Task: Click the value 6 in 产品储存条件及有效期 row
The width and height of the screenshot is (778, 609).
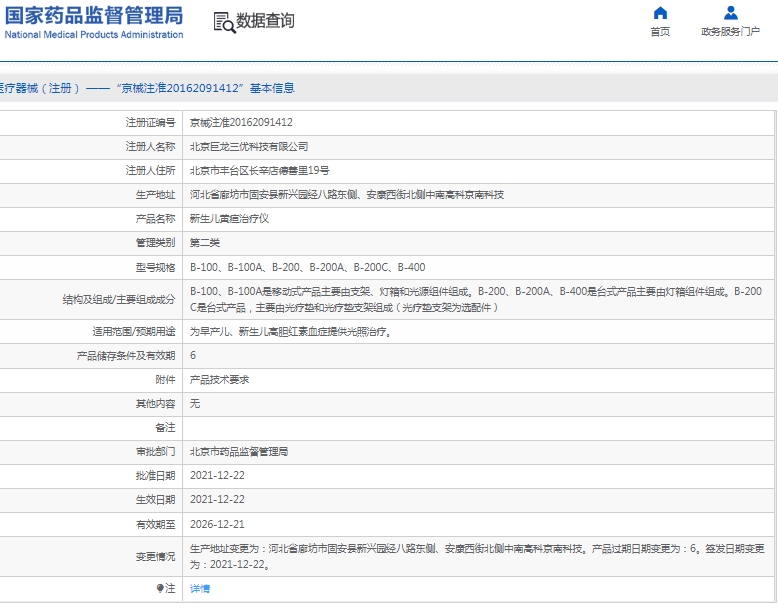Action: (193, 355)
